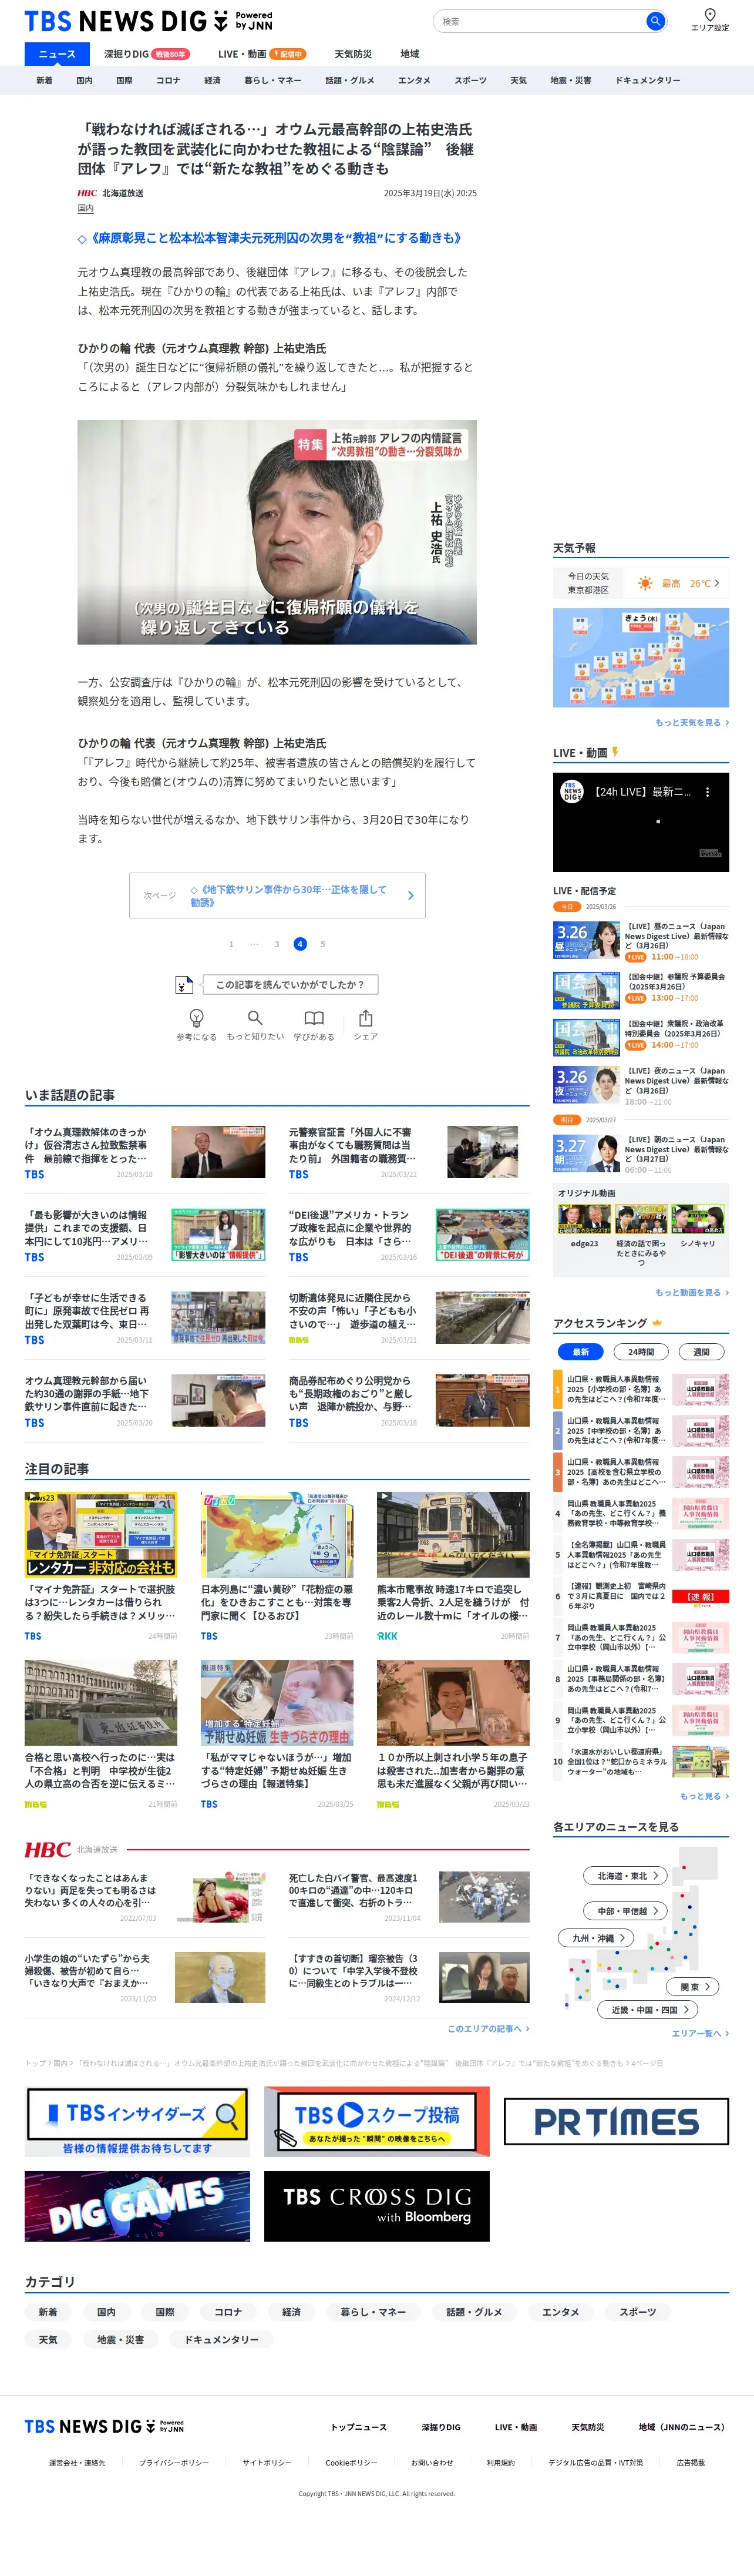The image size is (754, 2576).
Task: Open the マイナ免許証 featured article thumbnail
Action: [x=101, y=1534]
